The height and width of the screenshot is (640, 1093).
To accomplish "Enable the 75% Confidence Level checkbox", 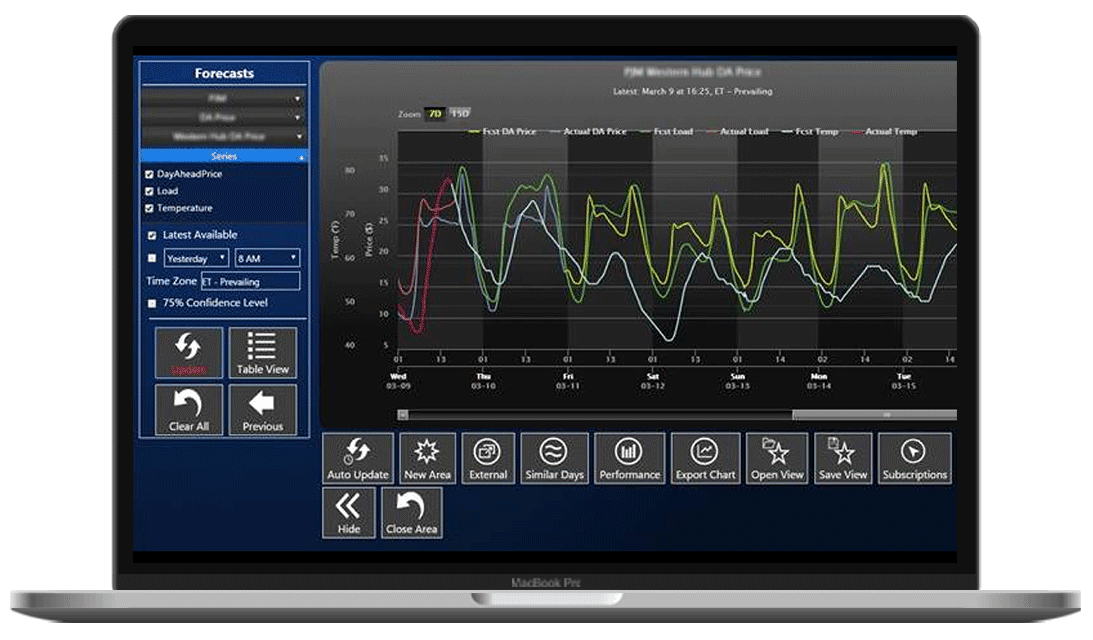I will 152,303.
